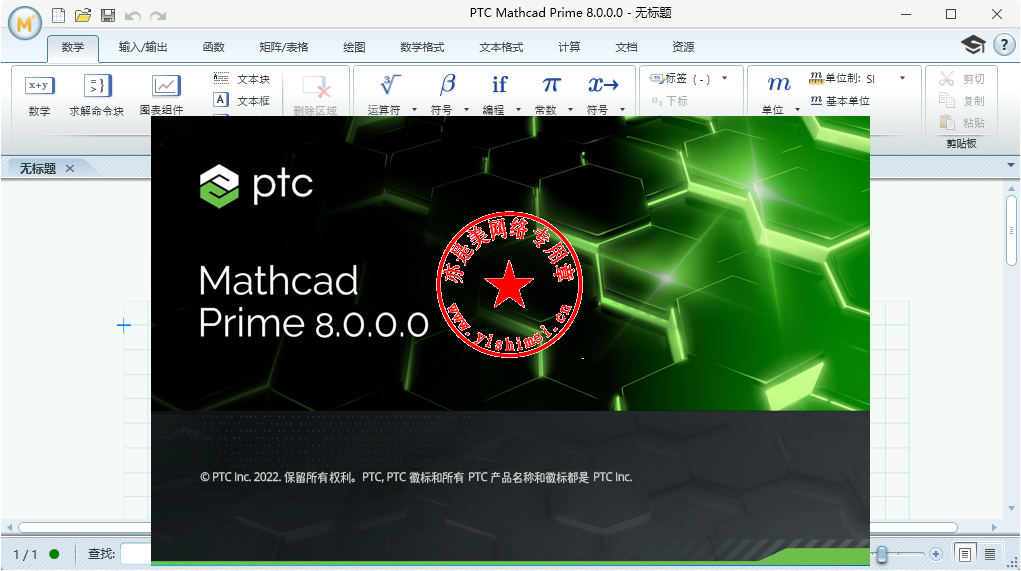The image size is (1021, 571).
Task: Open the 矩阵/表格 ribbon tab
Action: pyautogui.click(x=284, y=47)
